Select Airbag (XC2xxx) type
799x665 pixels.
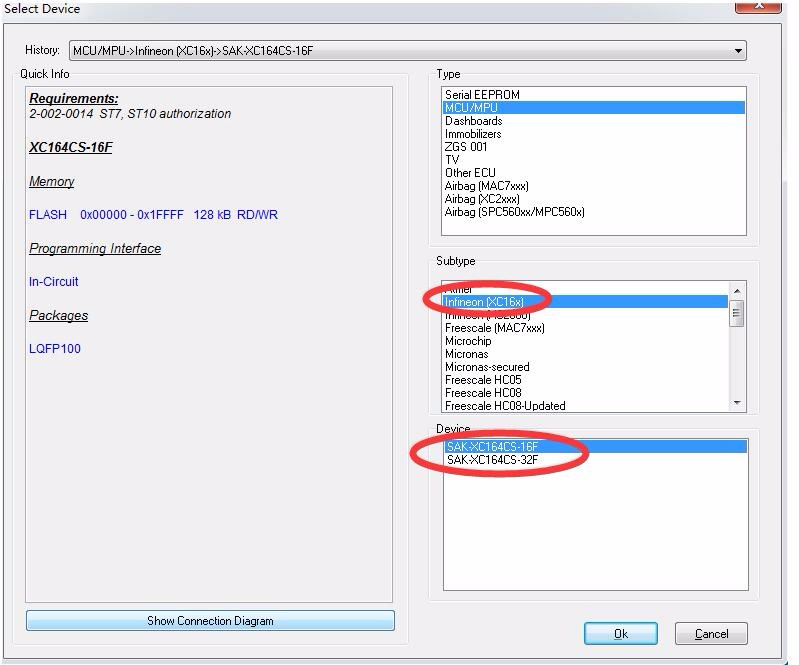[x=594, y=199]
